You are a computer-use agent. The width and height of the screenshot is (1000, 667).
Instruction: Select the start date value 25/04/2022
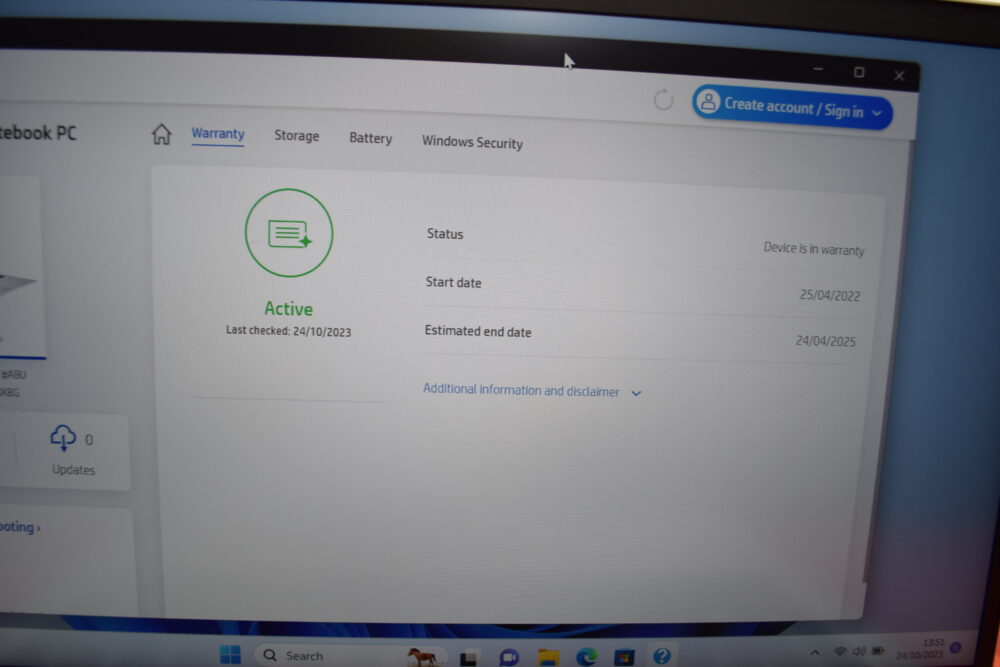point(830,295)
